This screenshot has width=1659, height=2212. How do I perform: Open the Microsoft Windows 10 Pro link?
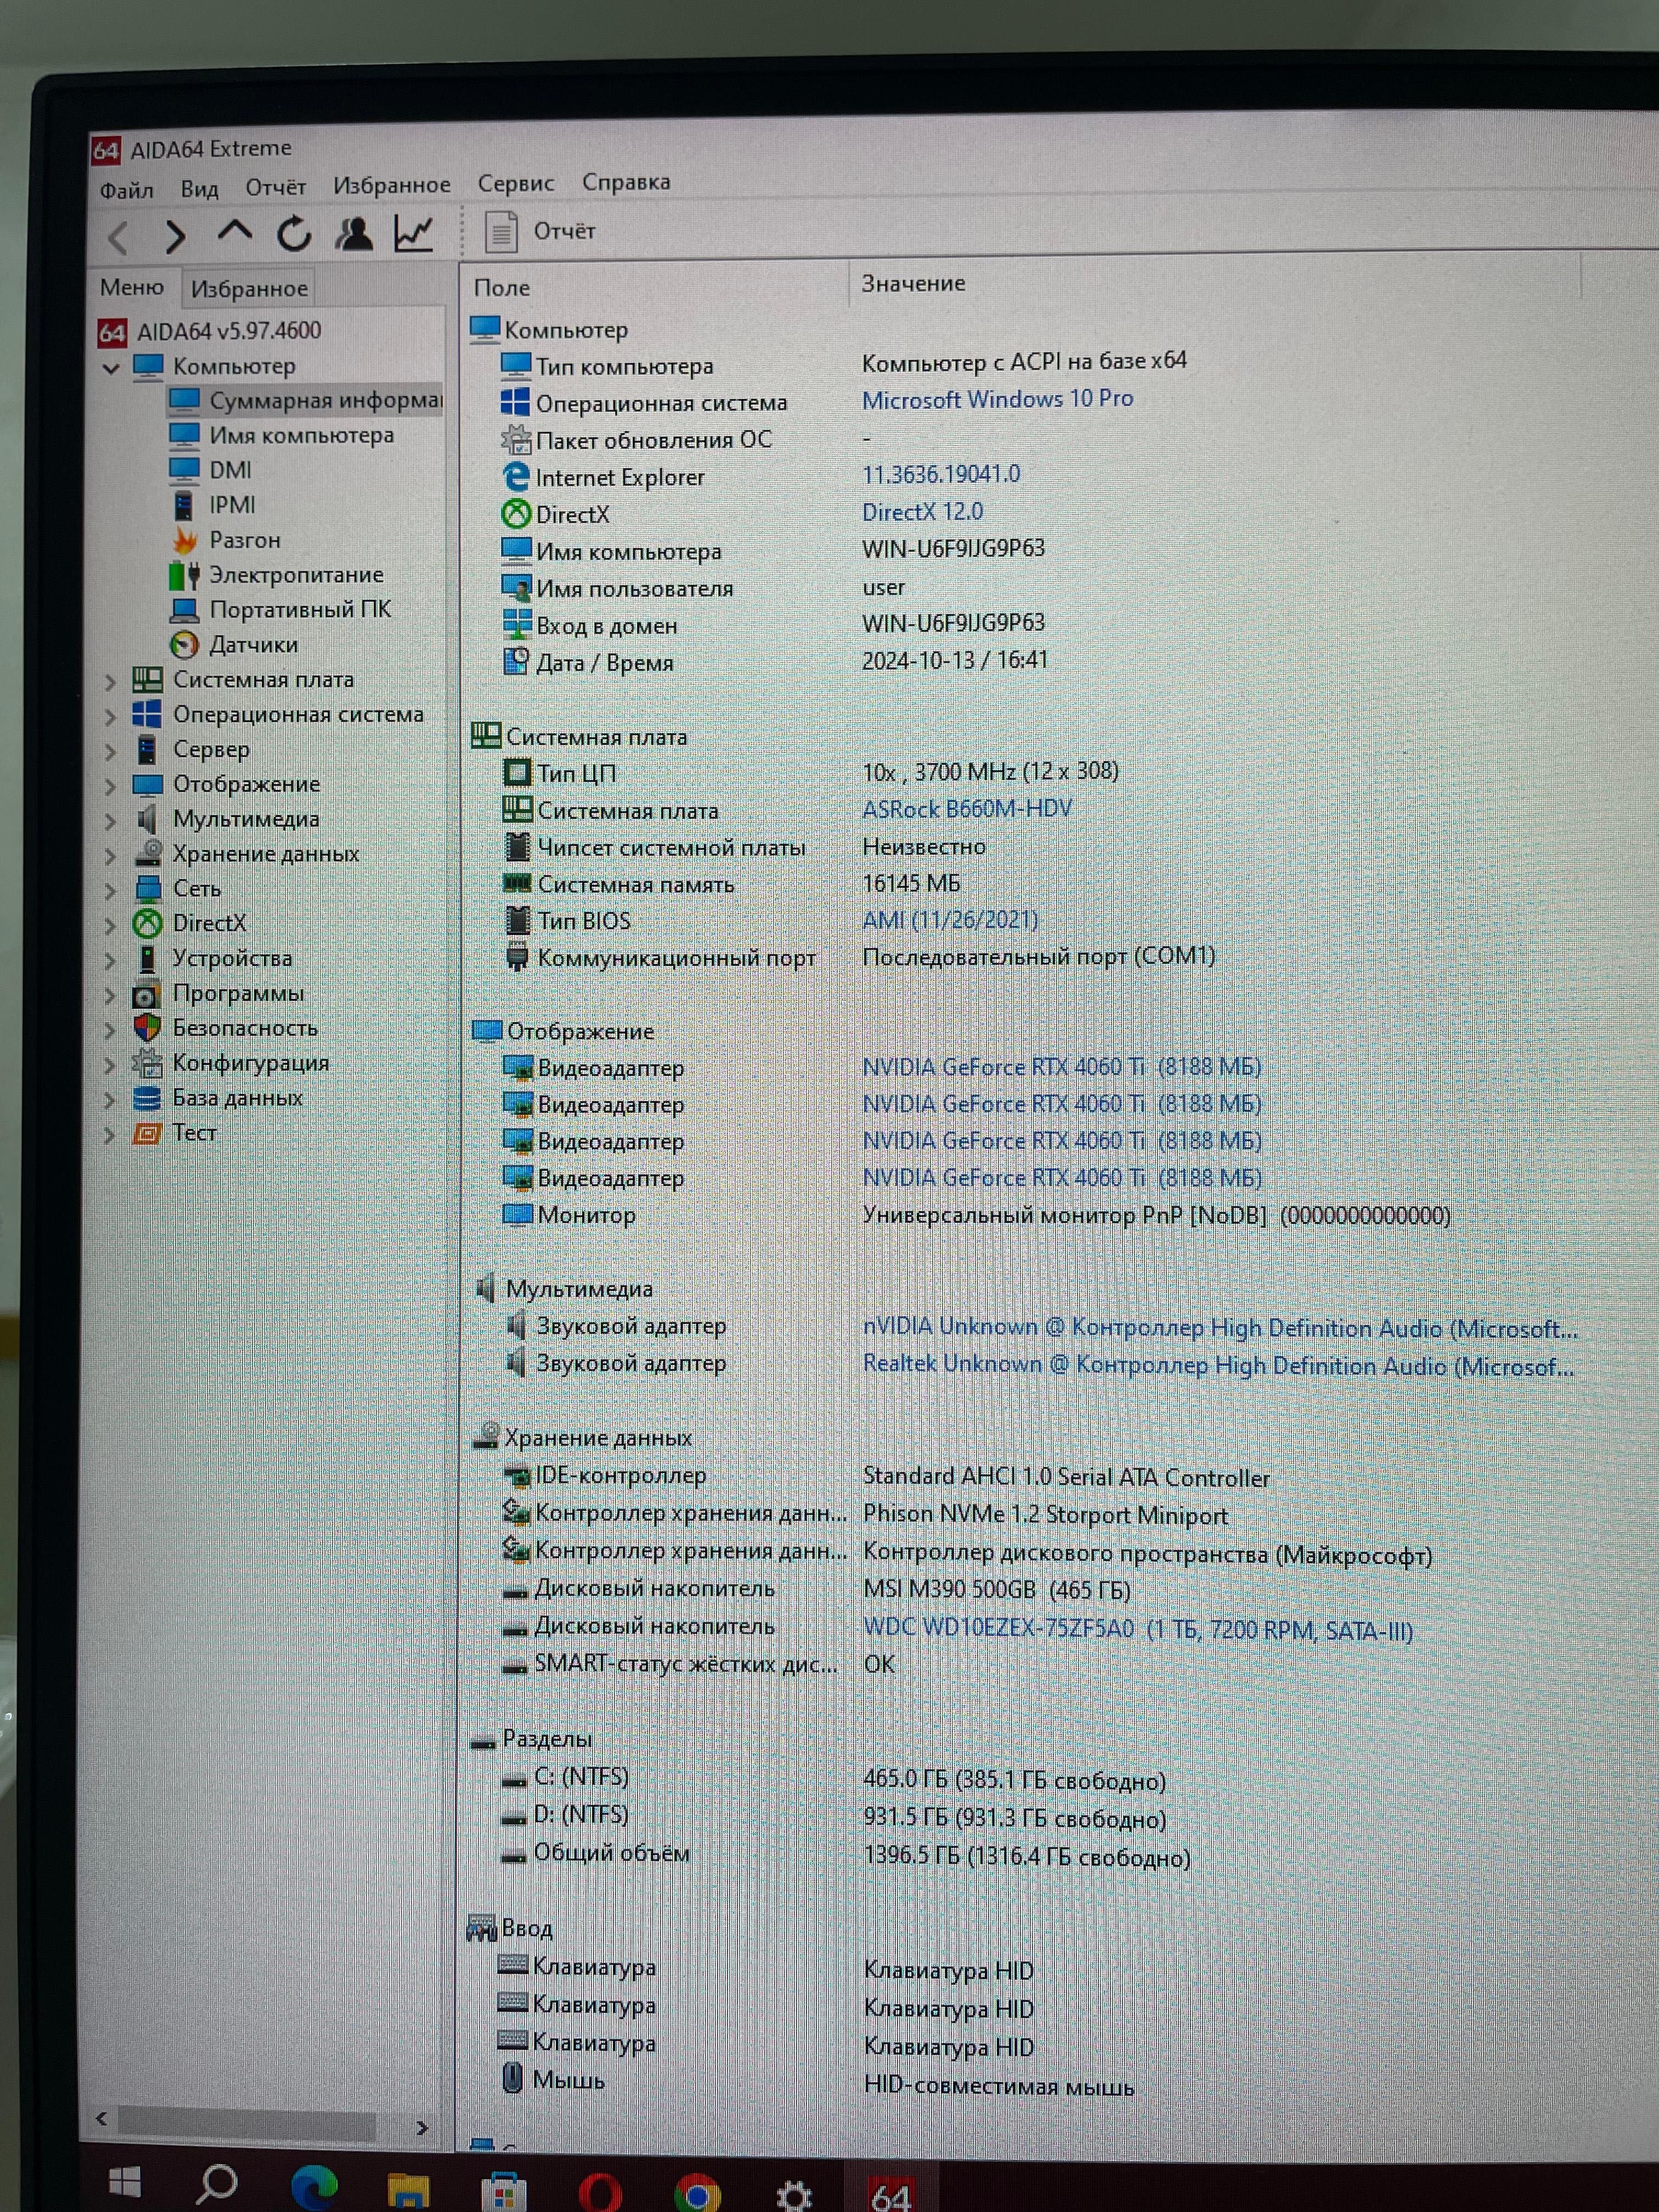[997, 399]
